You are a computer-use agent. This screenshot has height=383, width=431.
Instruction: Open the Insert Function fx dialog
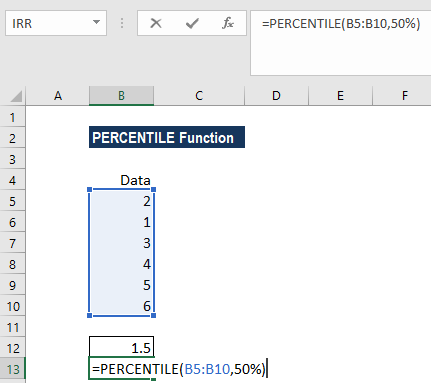228,23
